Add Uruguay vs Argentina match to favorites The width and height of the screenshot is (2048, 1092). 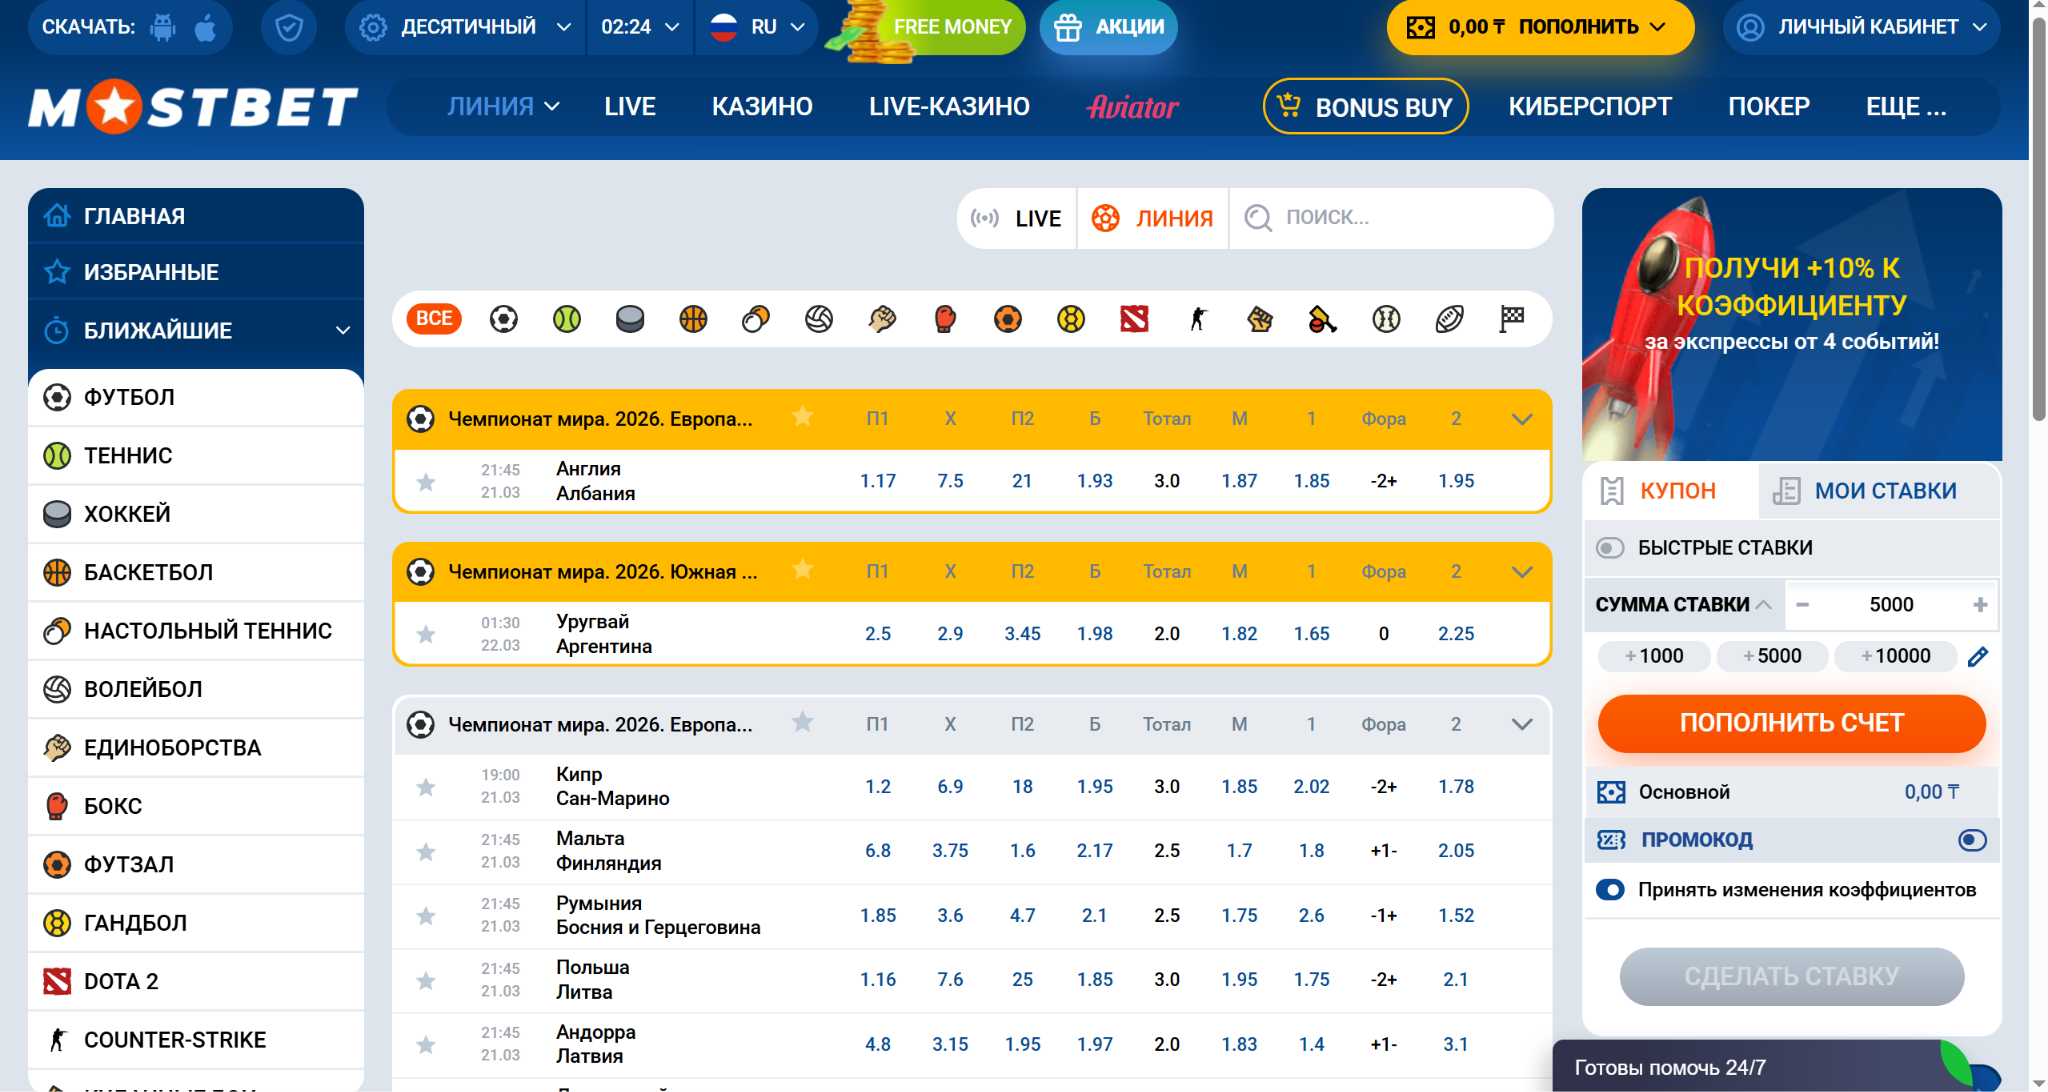[426, 634]
